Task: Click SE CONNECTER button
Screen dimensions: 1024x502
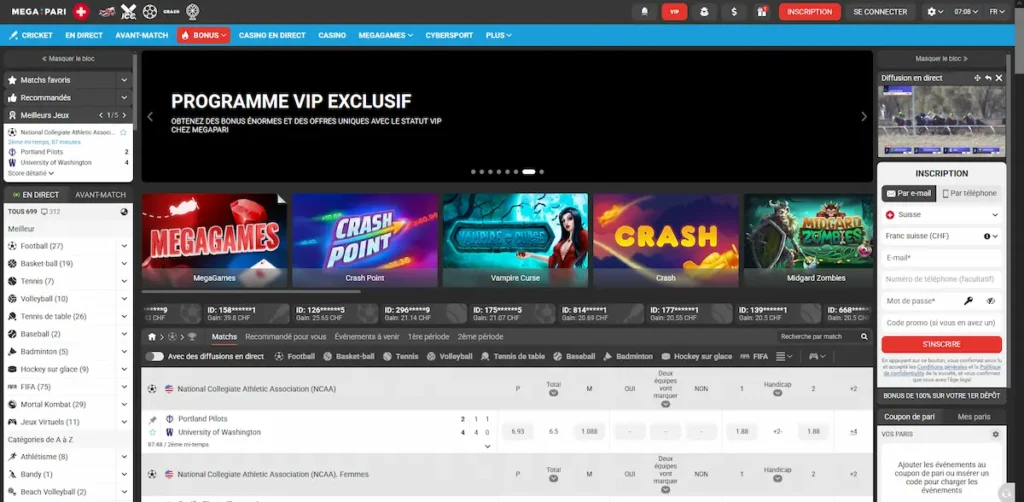Action: (880, 12)
